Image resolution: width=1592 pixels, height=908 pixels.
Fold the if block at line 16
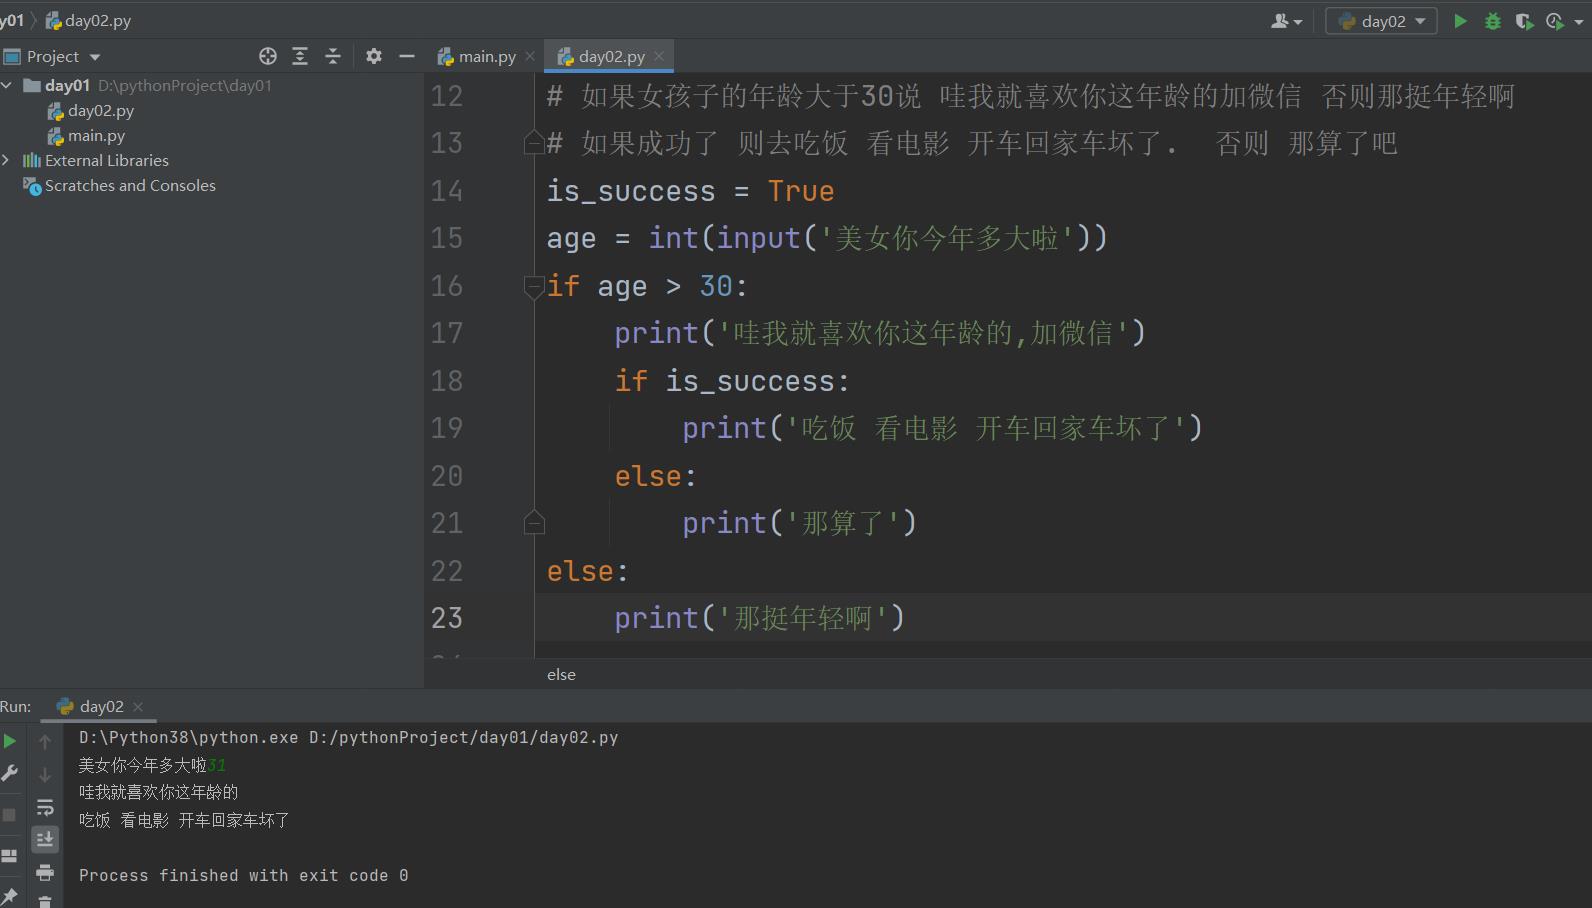pos(534,287)
